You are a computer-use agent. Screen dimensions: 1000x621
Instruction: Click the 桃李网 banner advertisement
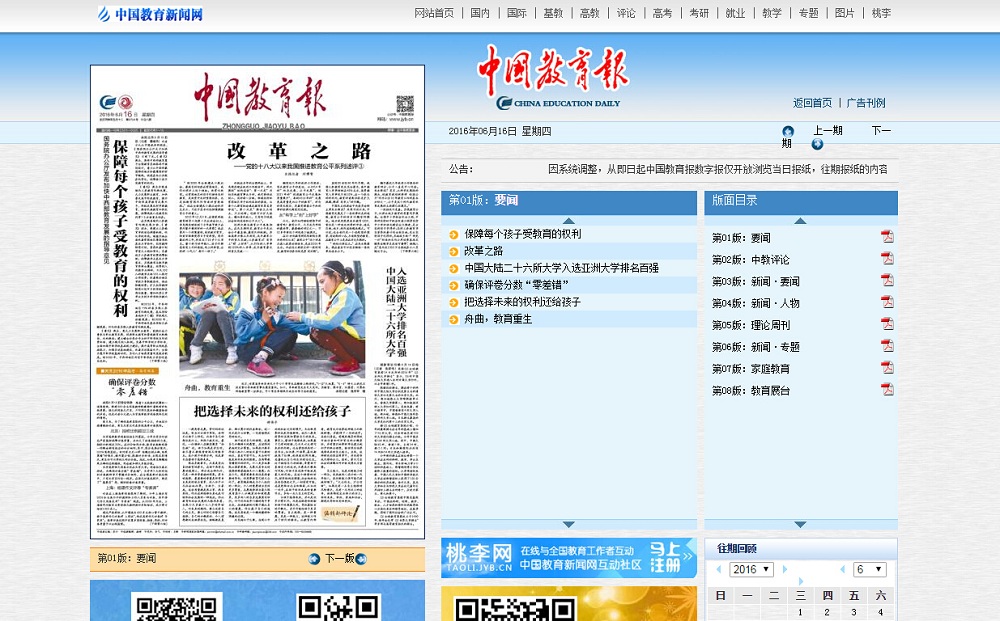(569, 558)
